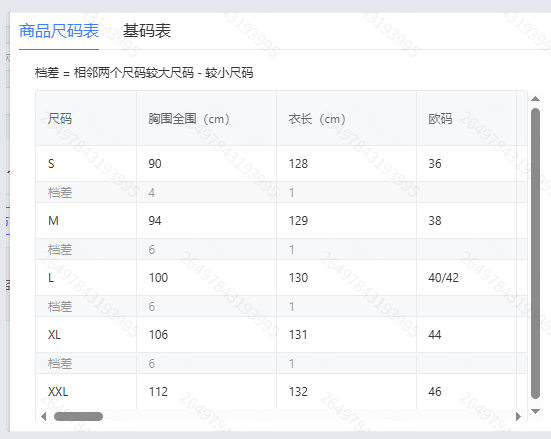The image size is (551, 439).
Task: Click the vertical scrollbar thumb
Action: point(535,253)
